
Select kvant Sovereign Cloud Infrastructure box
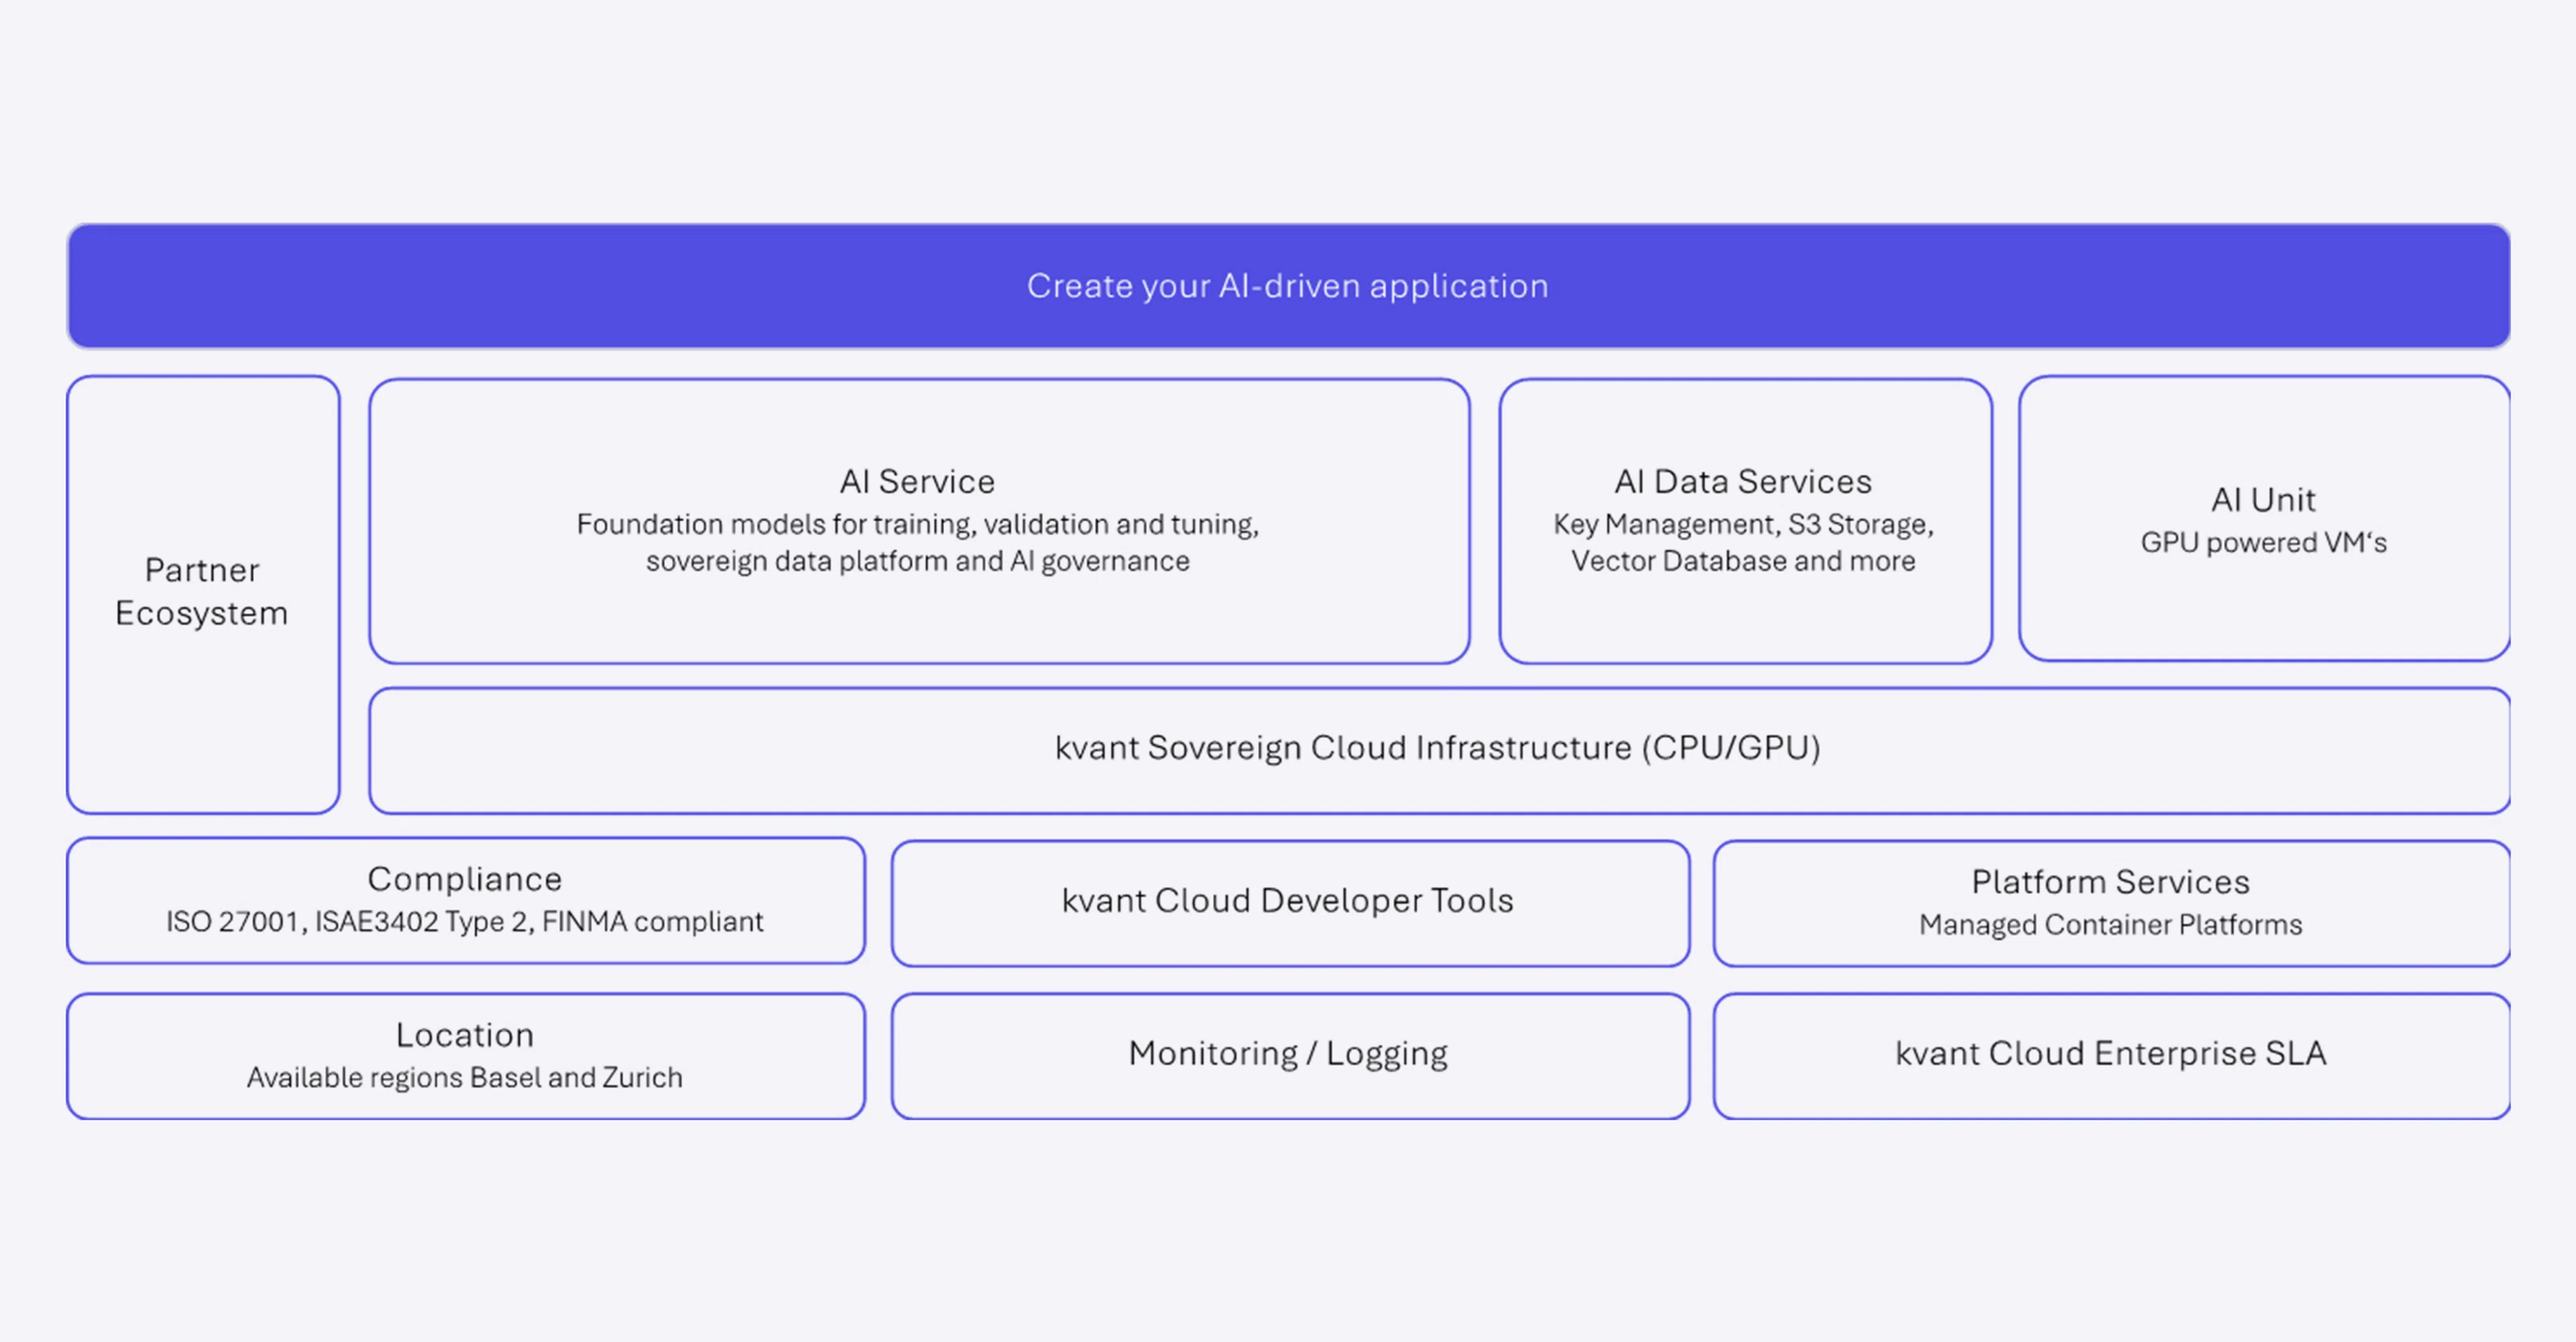coord(1439,750)
